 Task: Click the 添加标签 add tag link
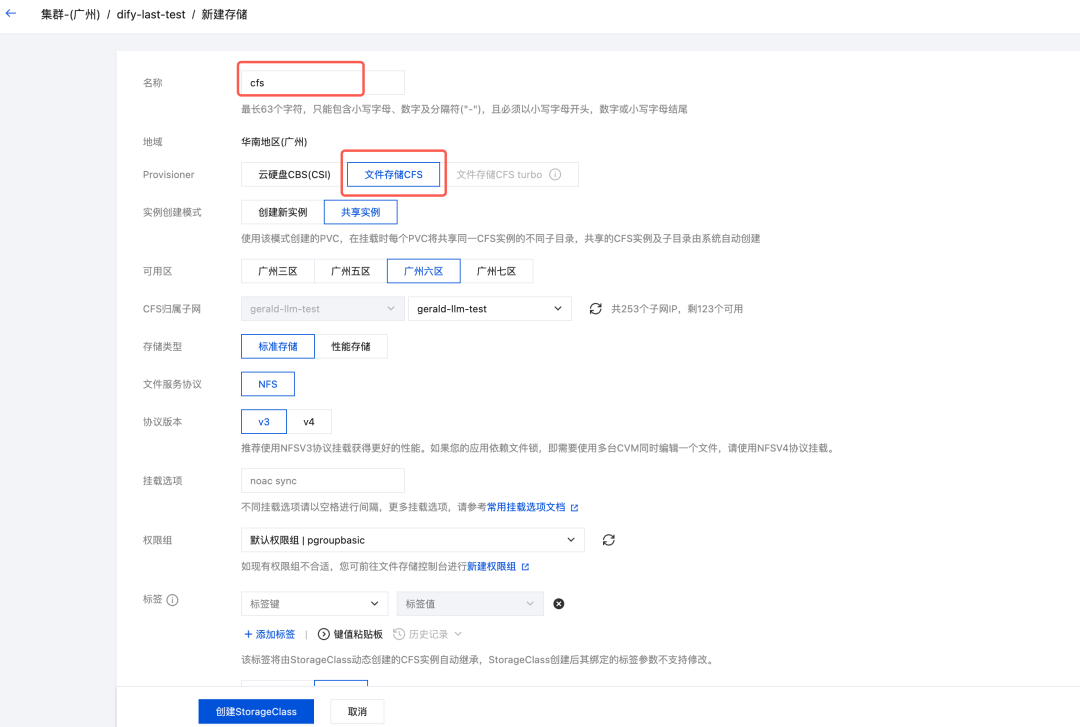click(x=269, y=634)
